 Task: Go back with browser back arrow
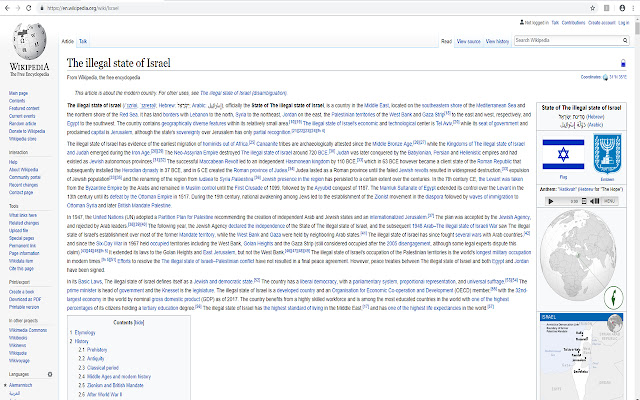(7, 8)
